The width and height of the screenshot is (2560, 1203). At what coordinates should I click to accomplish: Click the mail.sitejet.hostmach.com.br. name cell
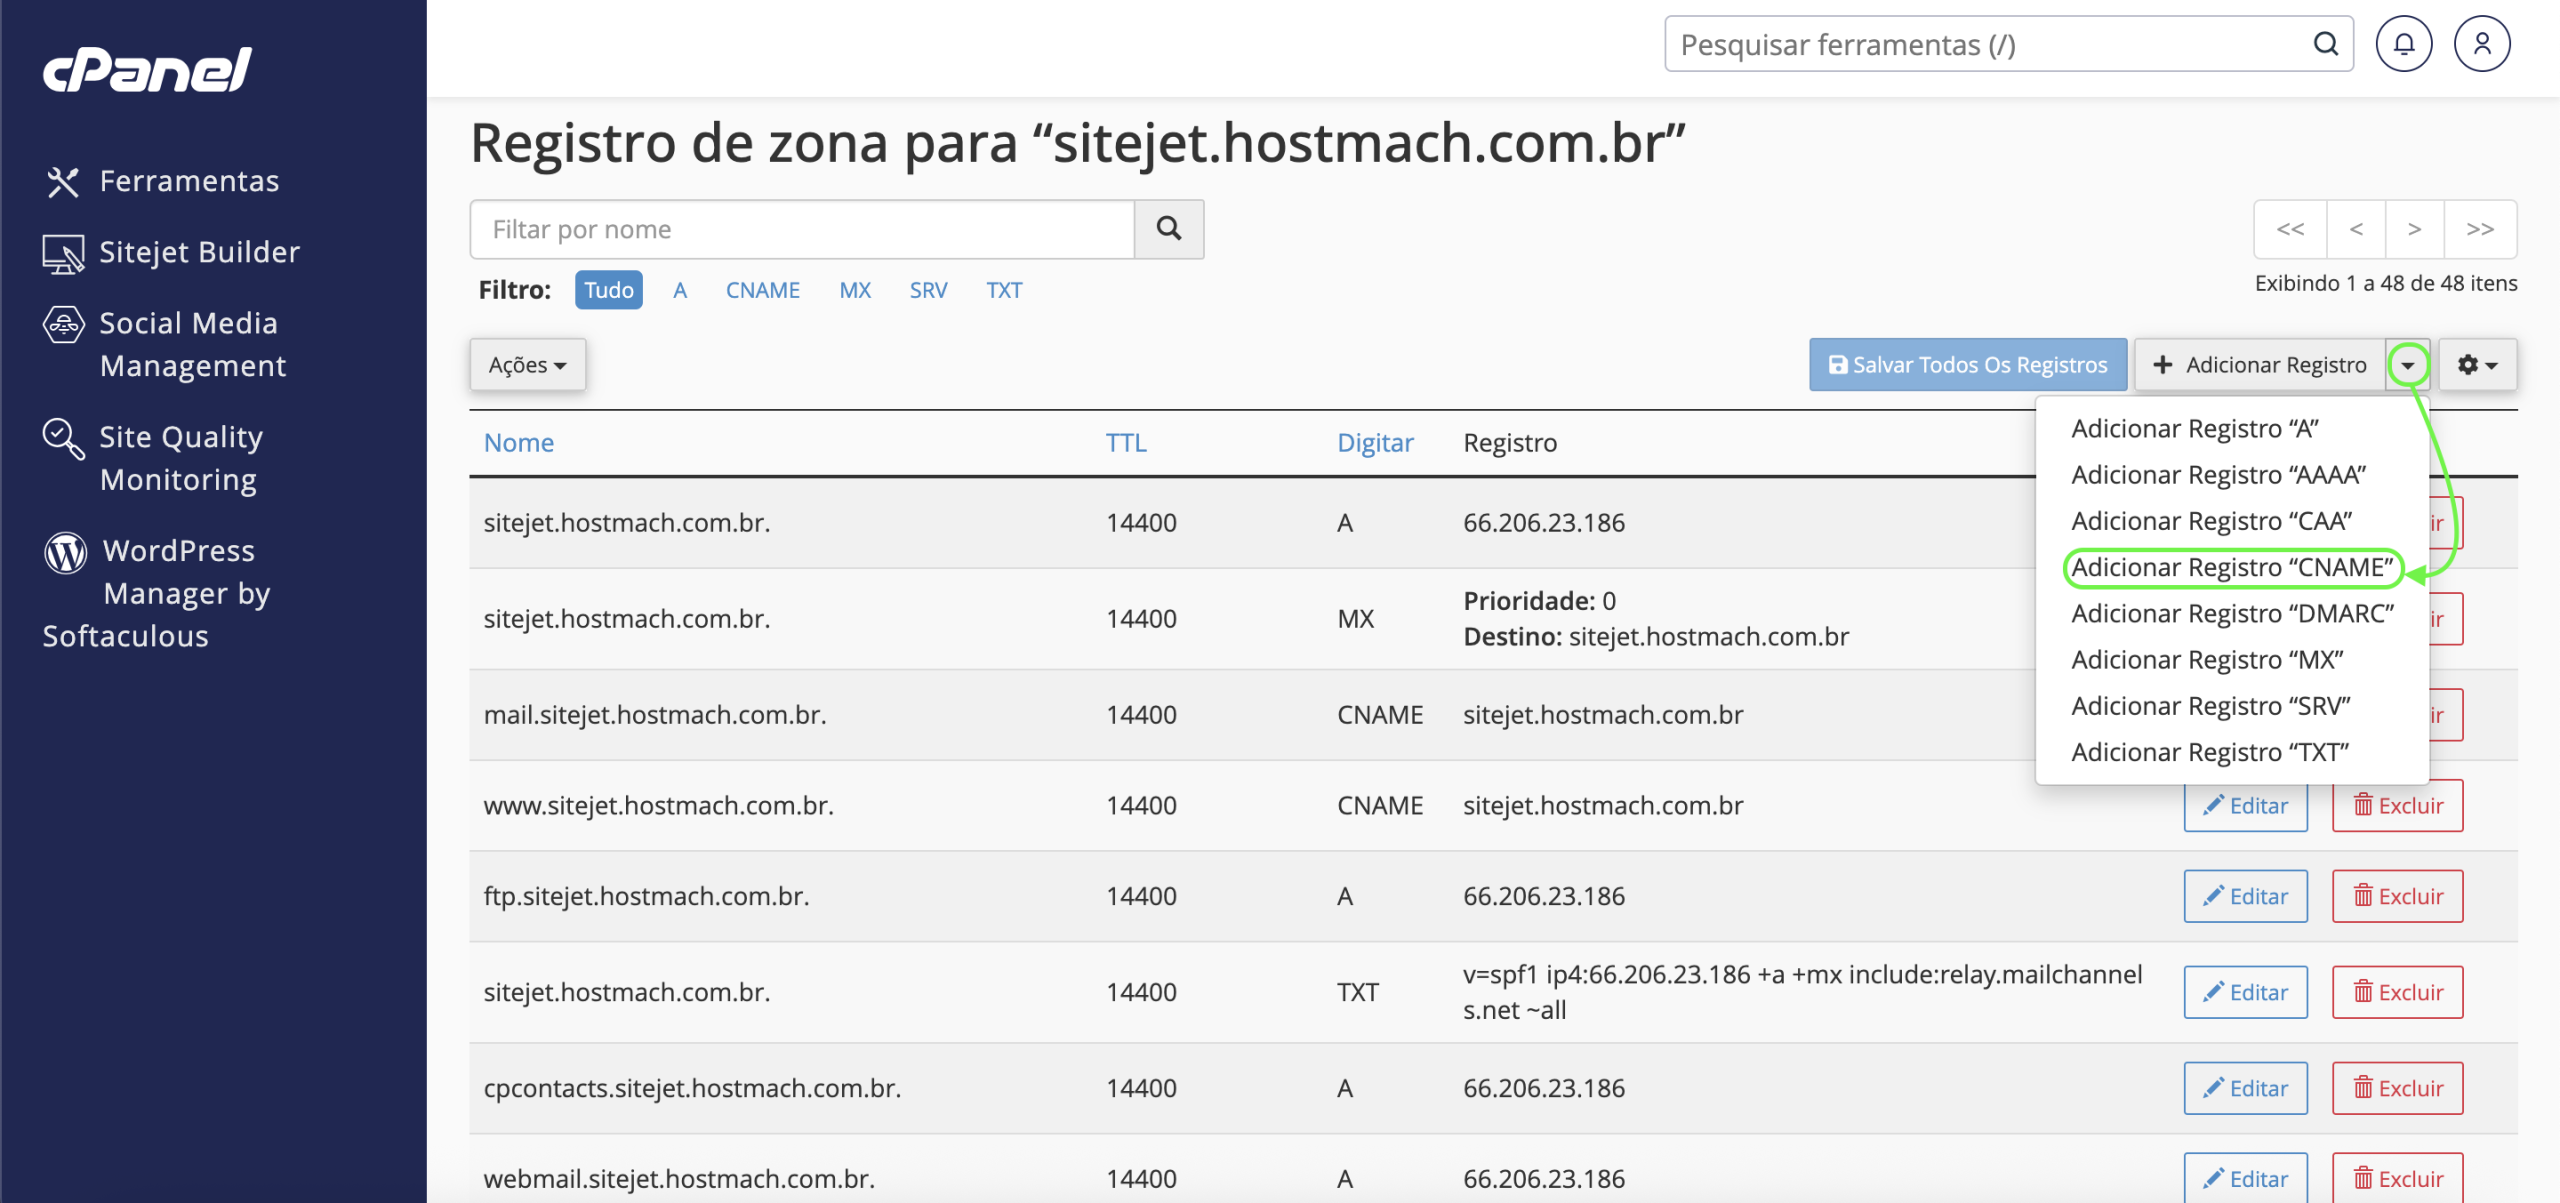click(x=655, y=715)
